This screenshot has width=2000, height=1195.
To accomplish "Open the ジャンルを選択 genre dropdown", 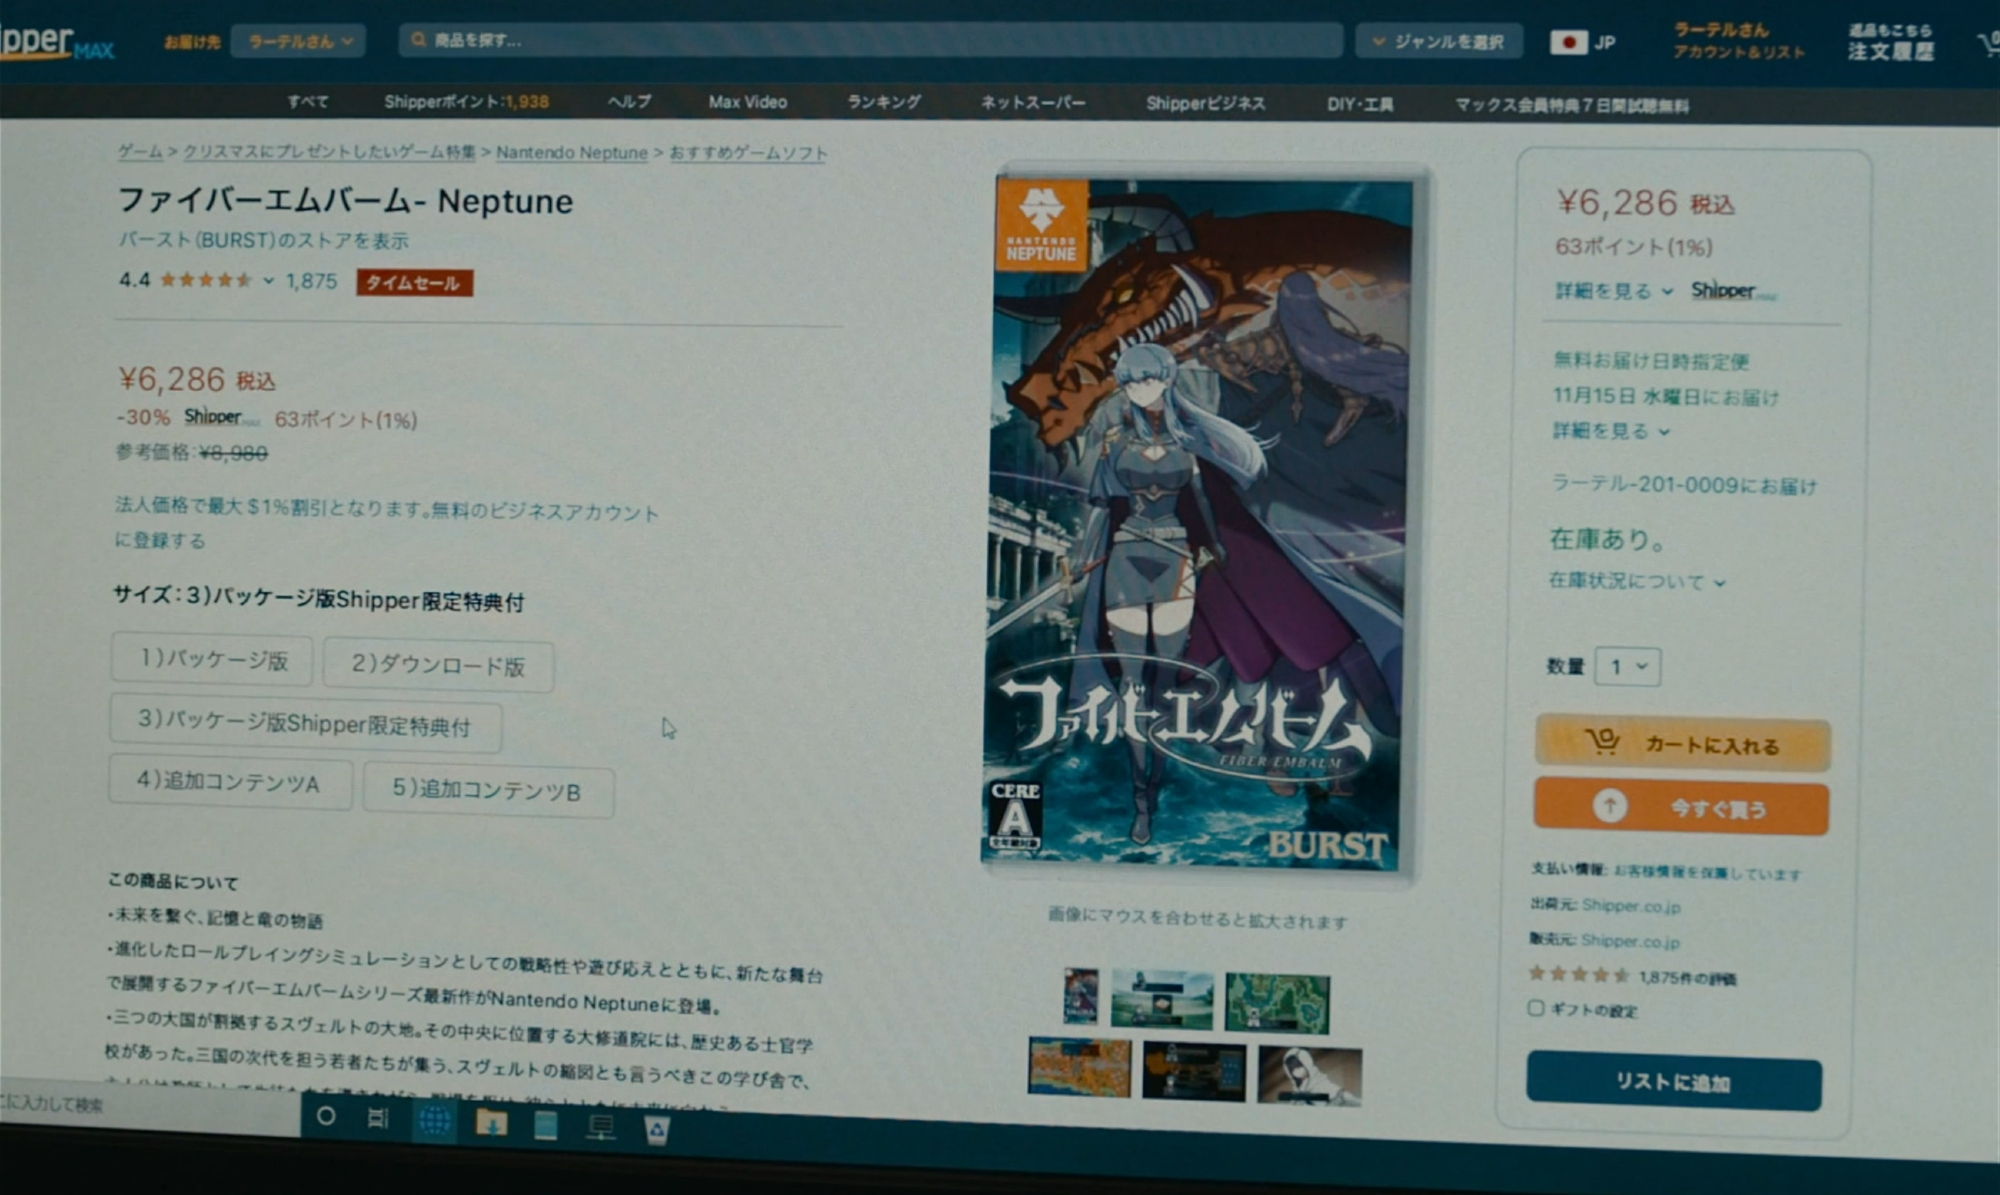I will point(1439,41).
